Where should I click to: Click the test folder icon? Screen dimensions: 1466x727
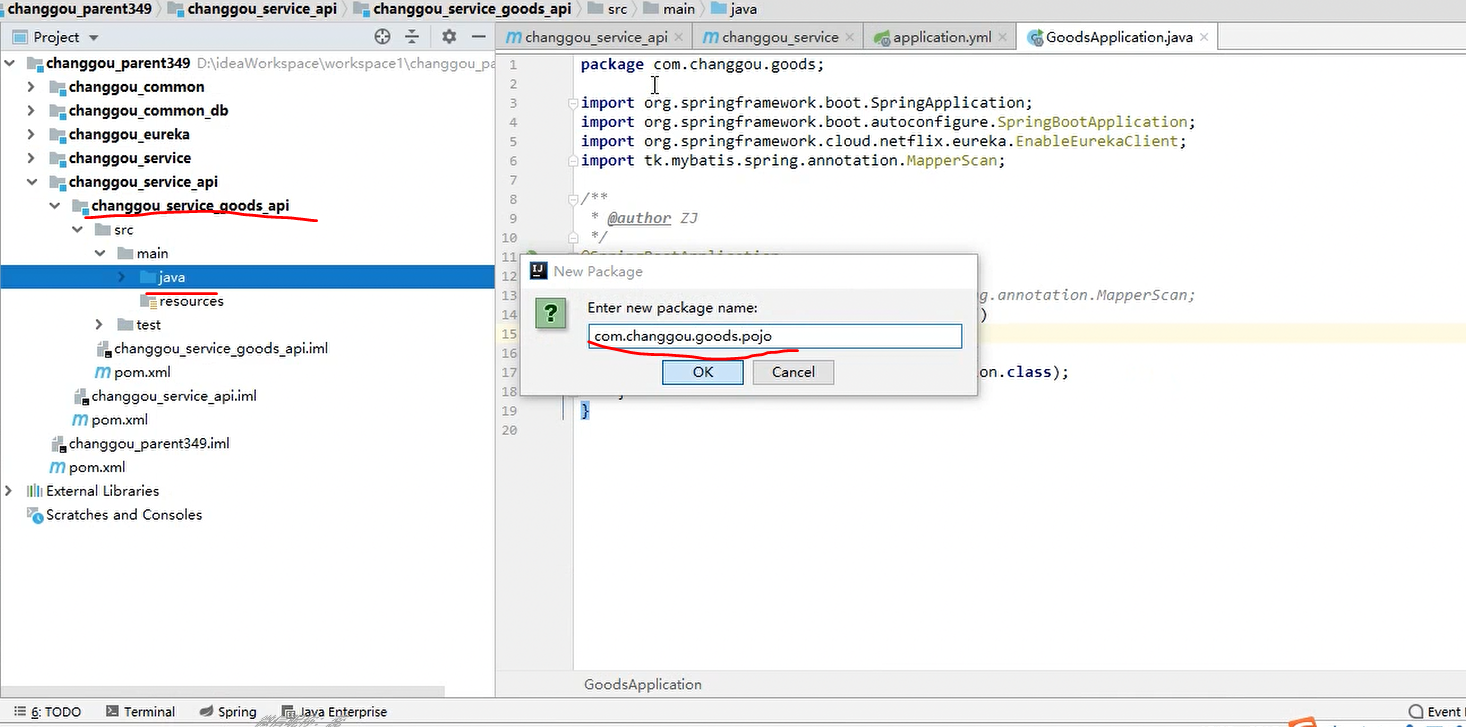[125, 325]
